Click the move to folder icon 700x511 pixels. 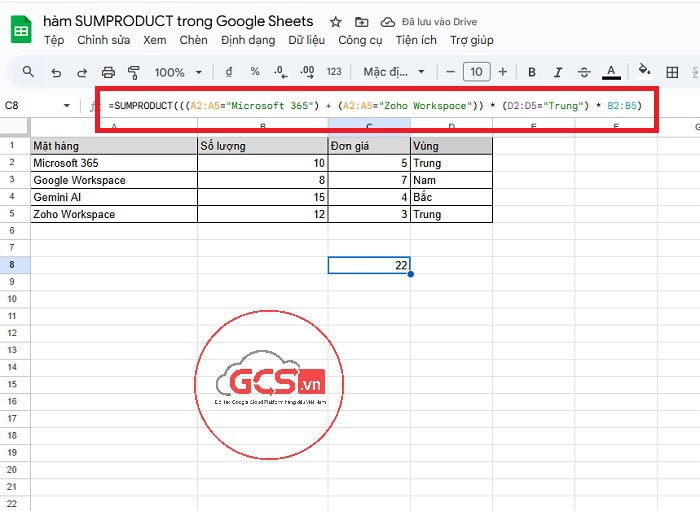361,21
